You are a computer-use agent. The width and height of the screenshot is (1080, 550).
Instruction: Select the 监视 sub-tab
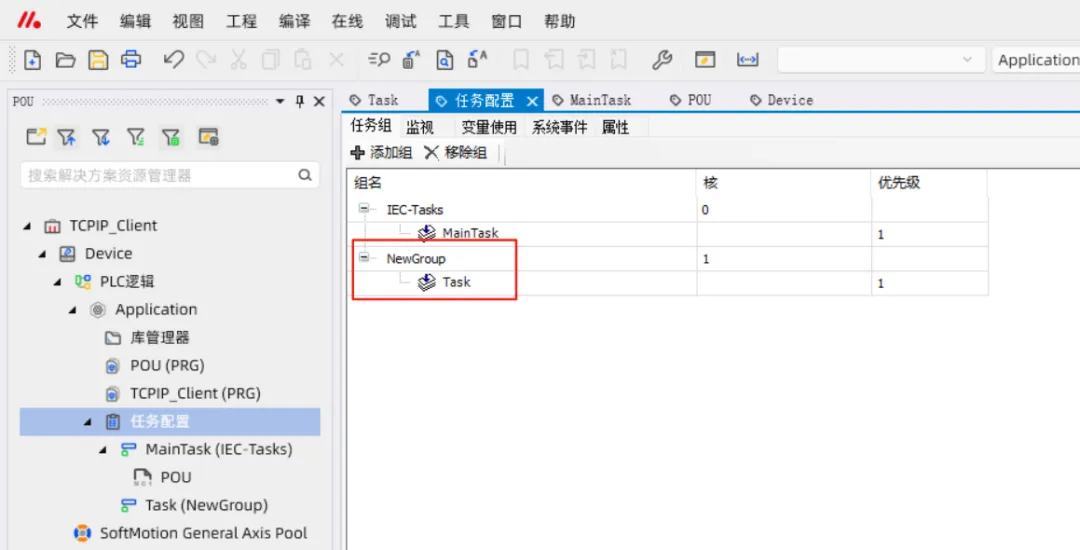click(419, 127)
